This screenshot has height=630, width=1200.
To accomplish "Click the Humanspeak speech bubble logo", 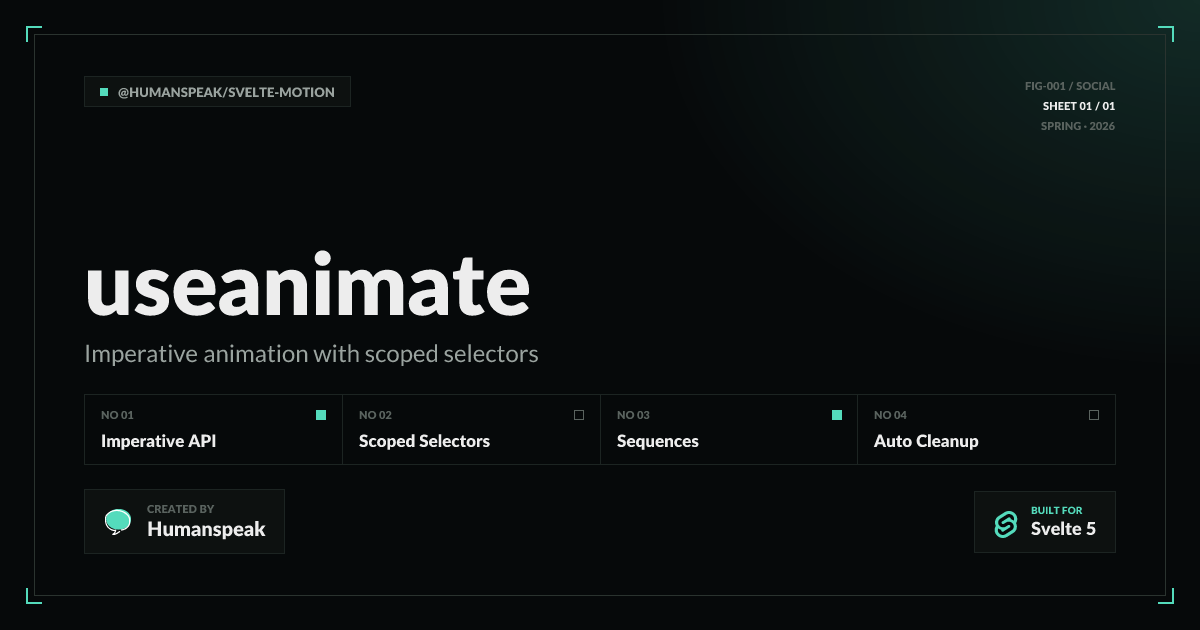I will tap(118, 522).
